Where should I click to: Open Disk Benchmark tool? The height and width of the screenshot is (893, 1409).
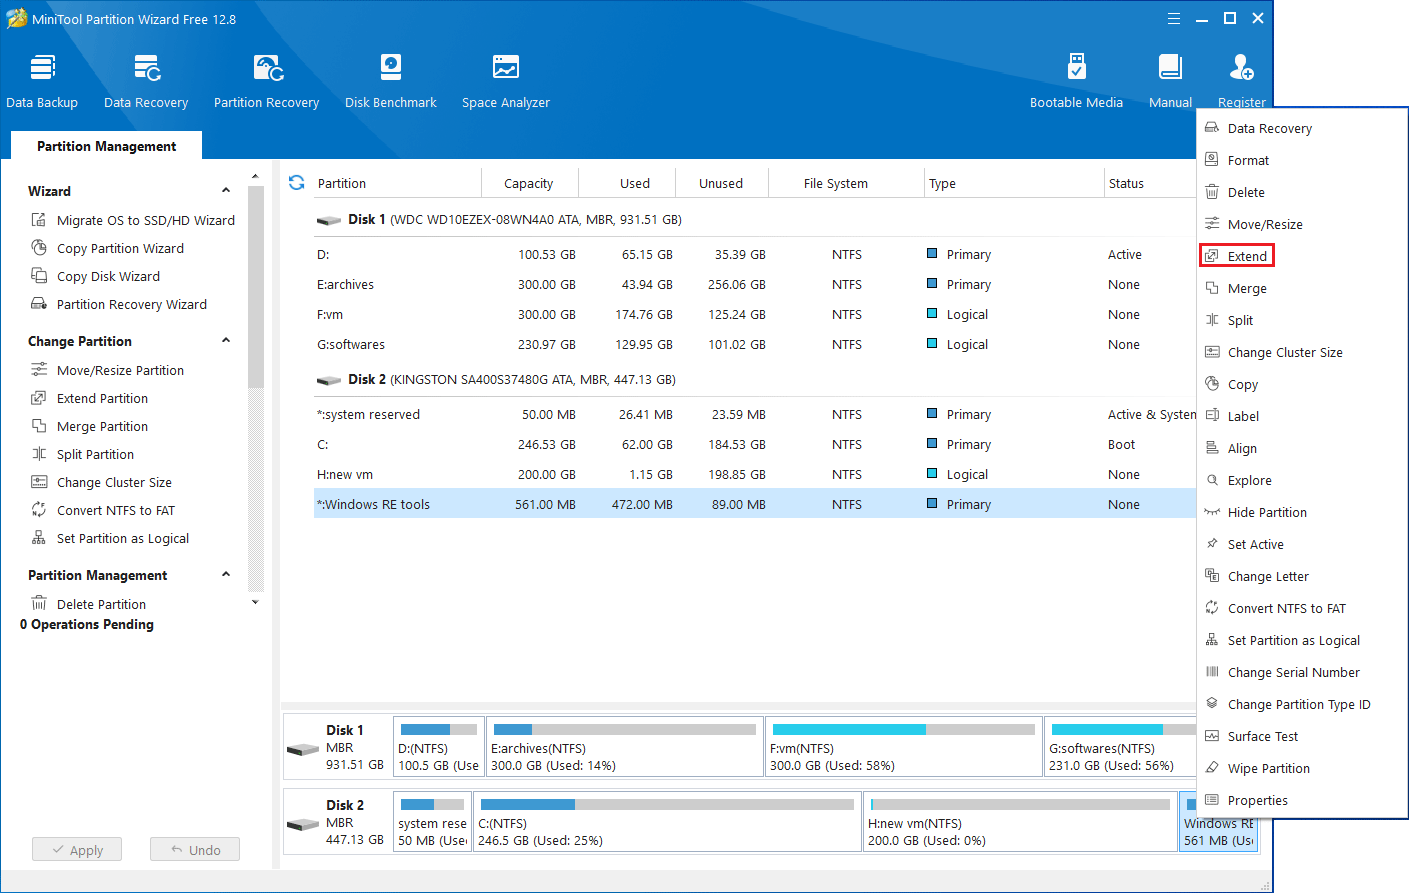[x=391, y=68]
